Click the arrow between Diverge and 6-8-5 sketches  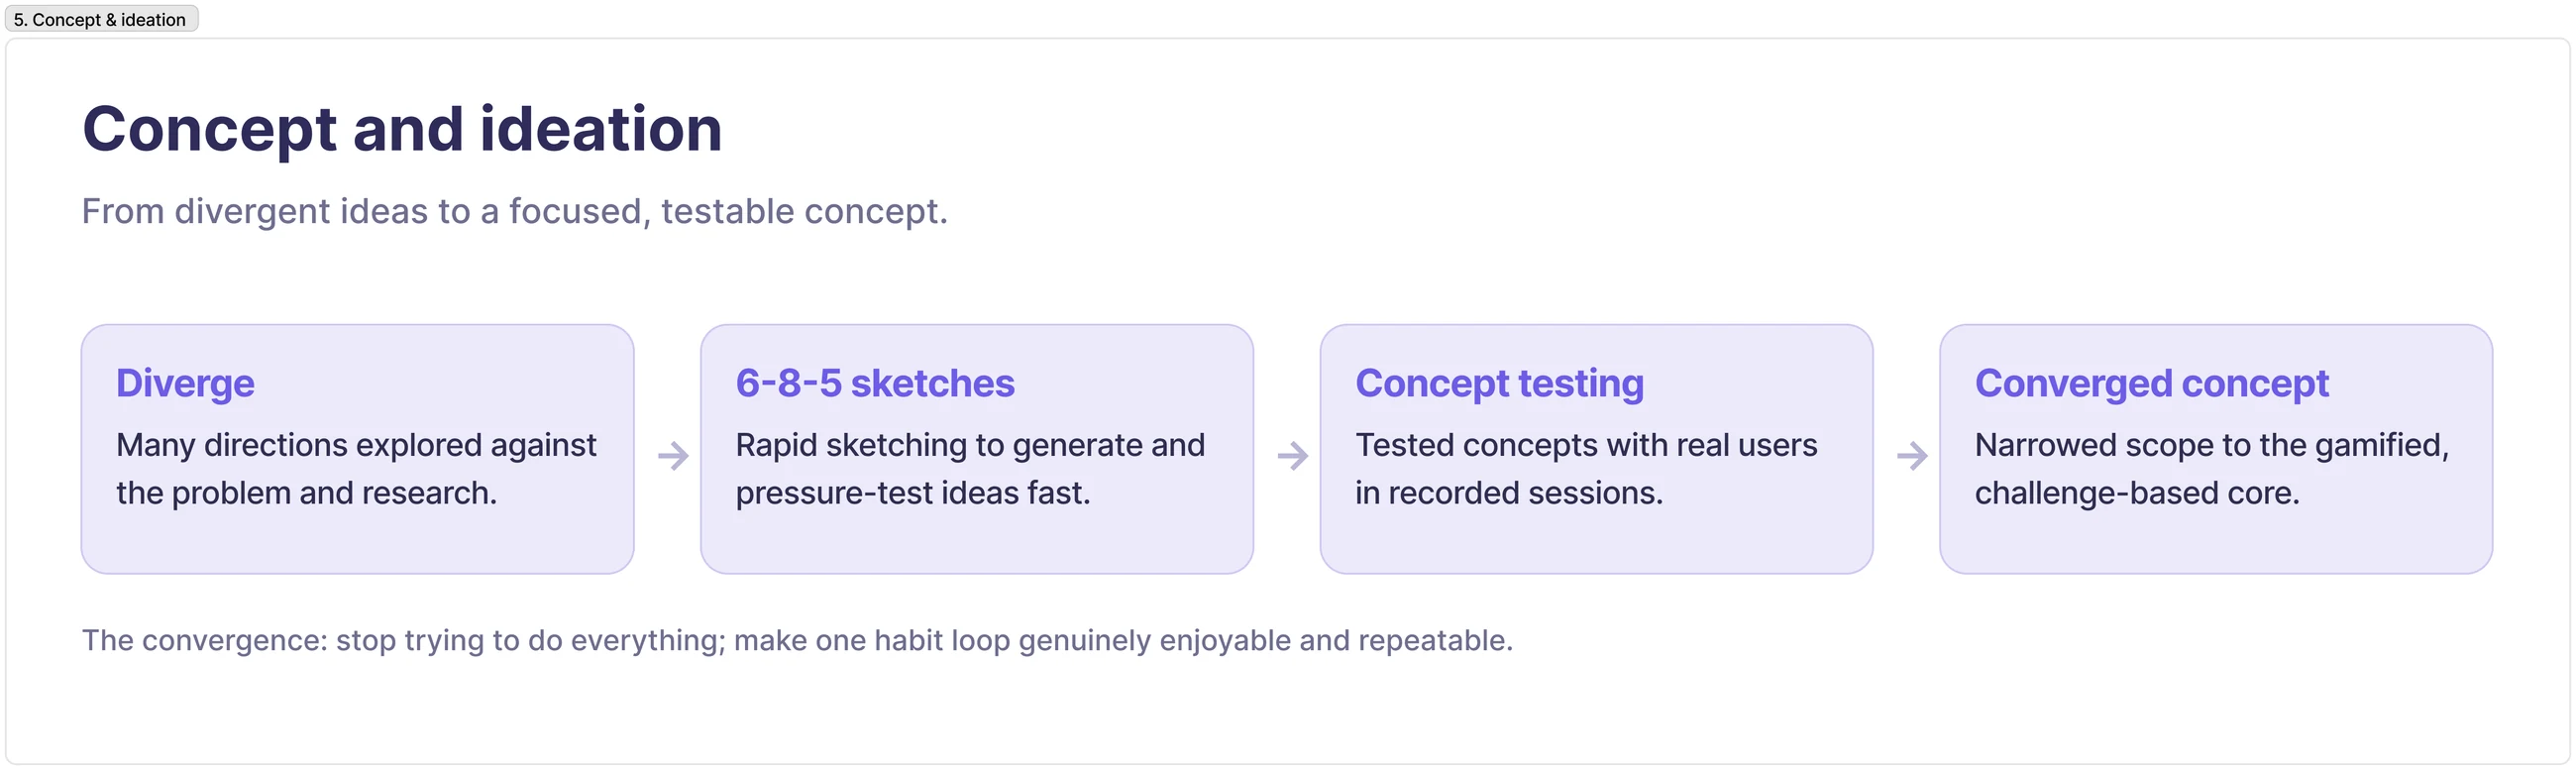673,456
